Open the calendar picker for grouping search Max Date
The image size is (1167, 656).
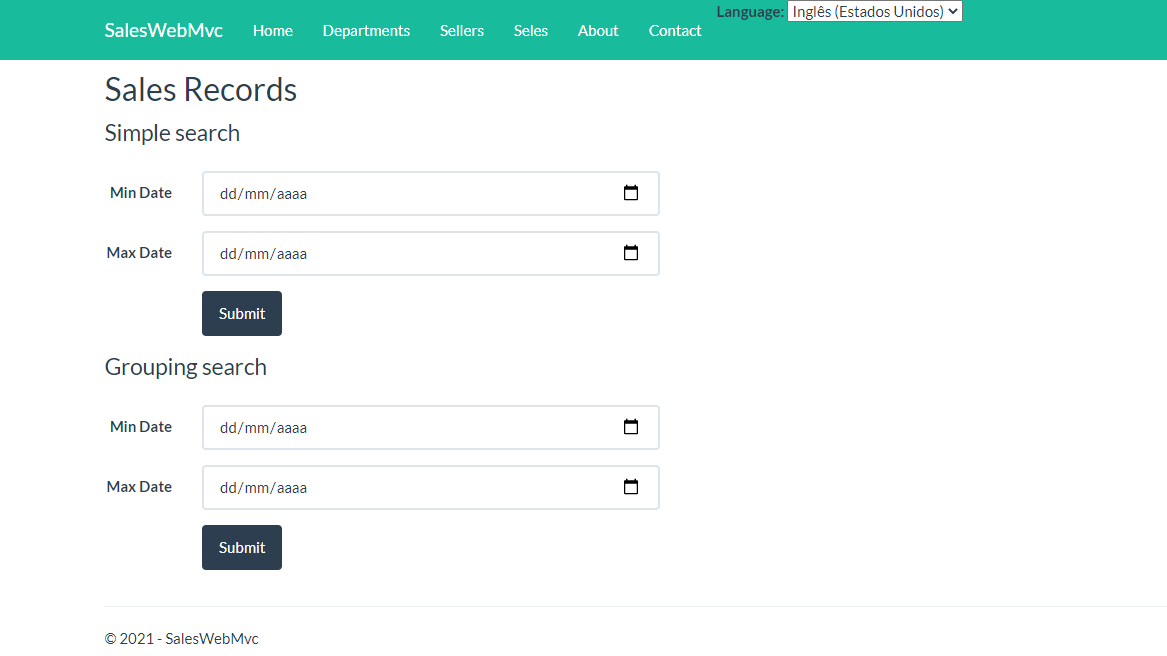click(x=631, y=487)
